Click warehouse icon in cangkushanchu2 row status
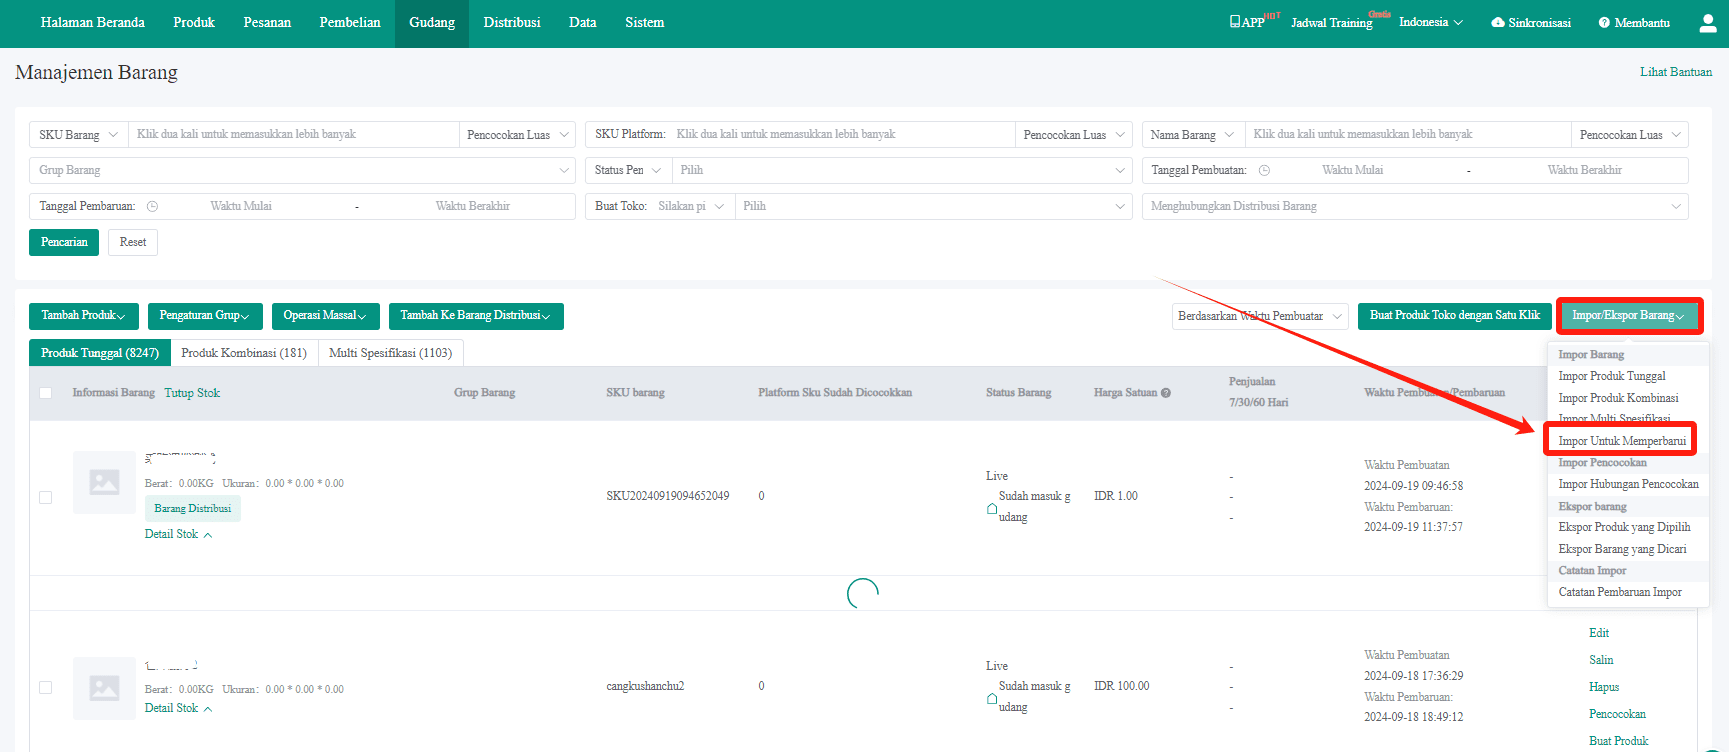The height and width of the screenshot is (752, 1729). point(992,698)
